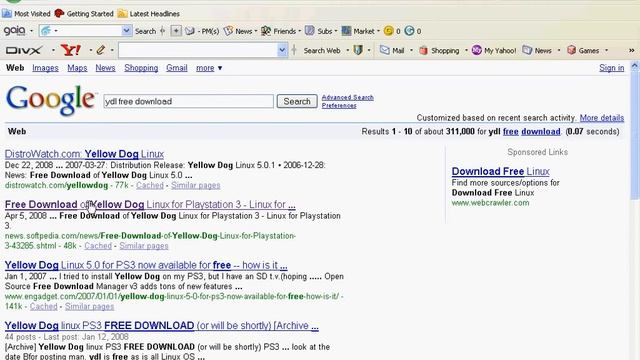Viewport: 640px width, 360px height.
Task: Click the 'download' link in results summary
Action: coord(541,131)
